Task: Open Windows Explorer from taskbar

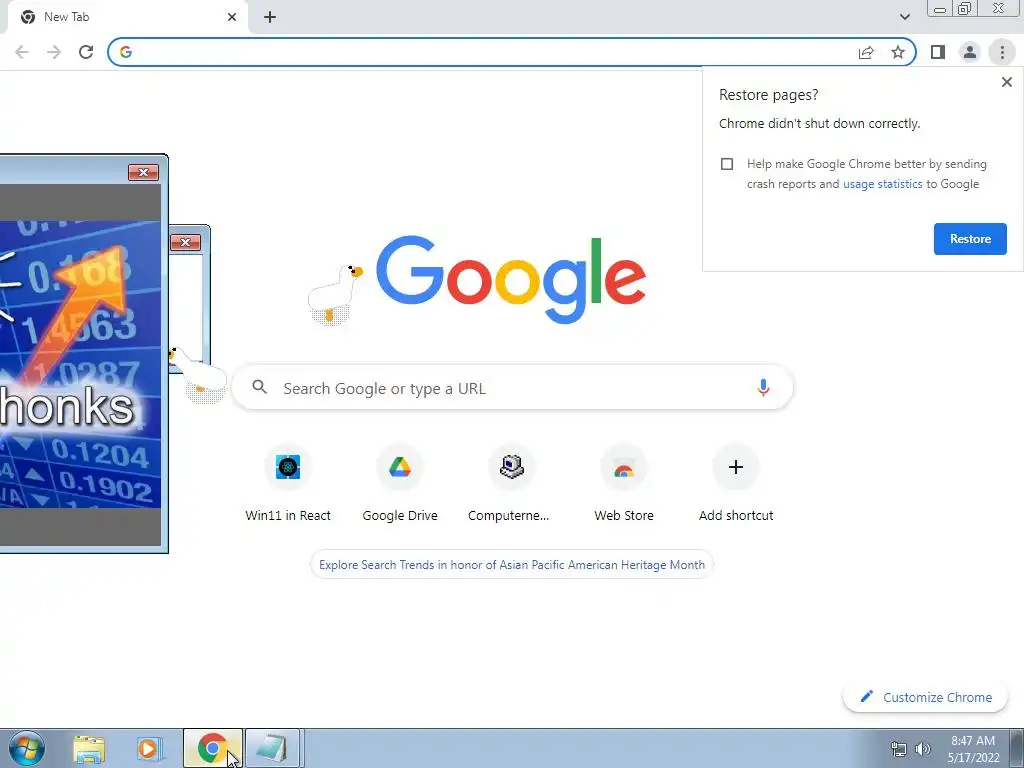Action: pos(89,749)
